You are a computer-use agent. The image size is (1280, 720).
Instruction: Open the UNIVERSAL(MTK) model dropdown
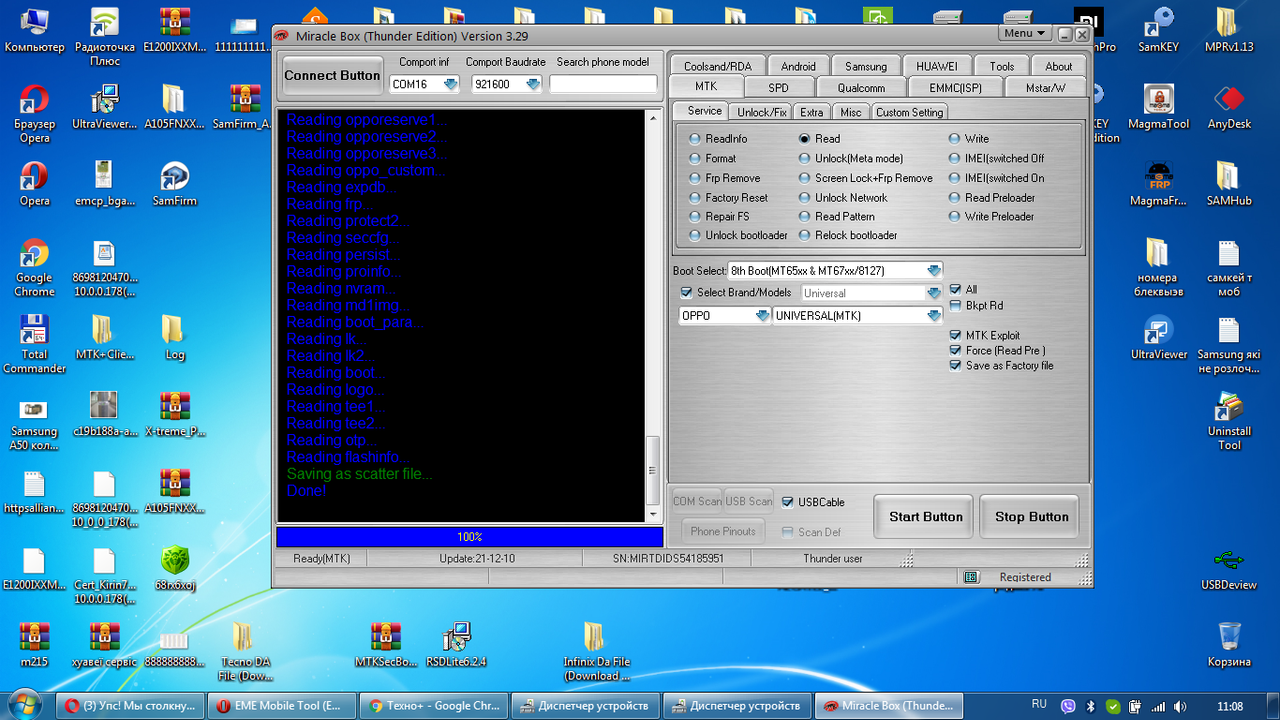click(934, 316)
